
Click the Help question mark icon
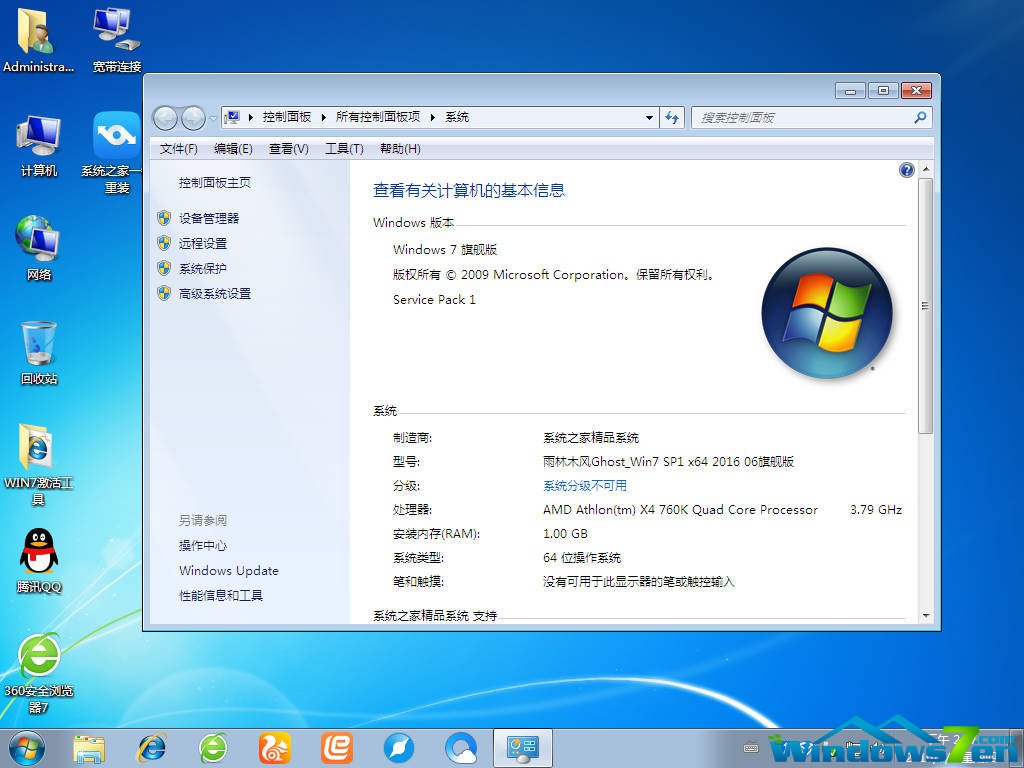coord(906,170)
